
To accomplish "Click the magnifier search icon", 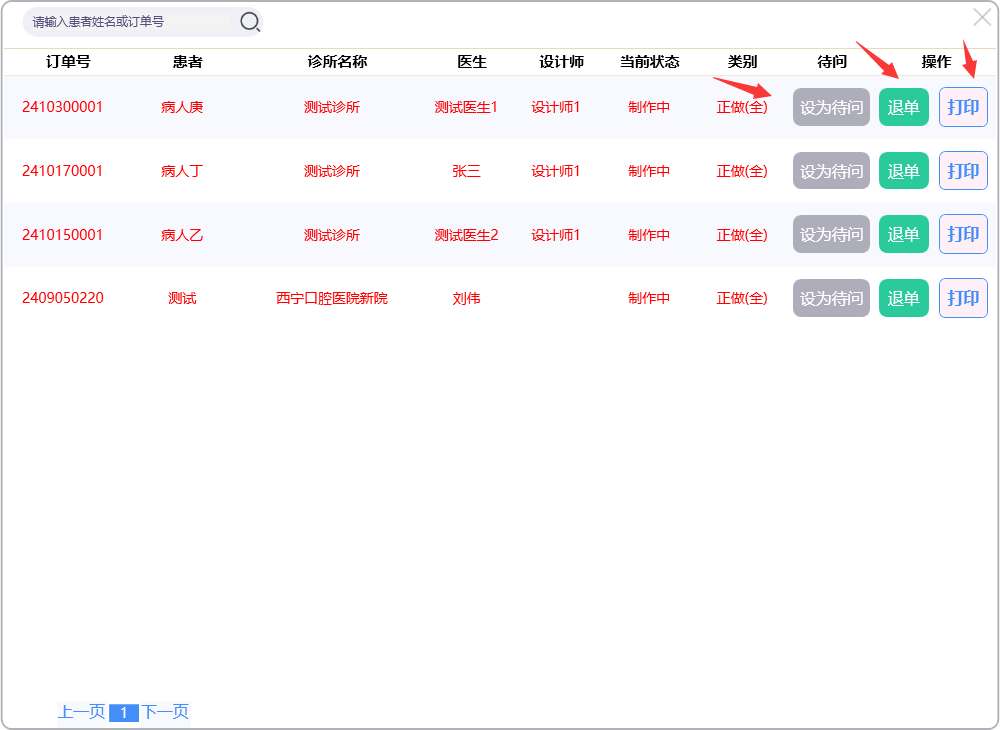I will tap(249, 21).
